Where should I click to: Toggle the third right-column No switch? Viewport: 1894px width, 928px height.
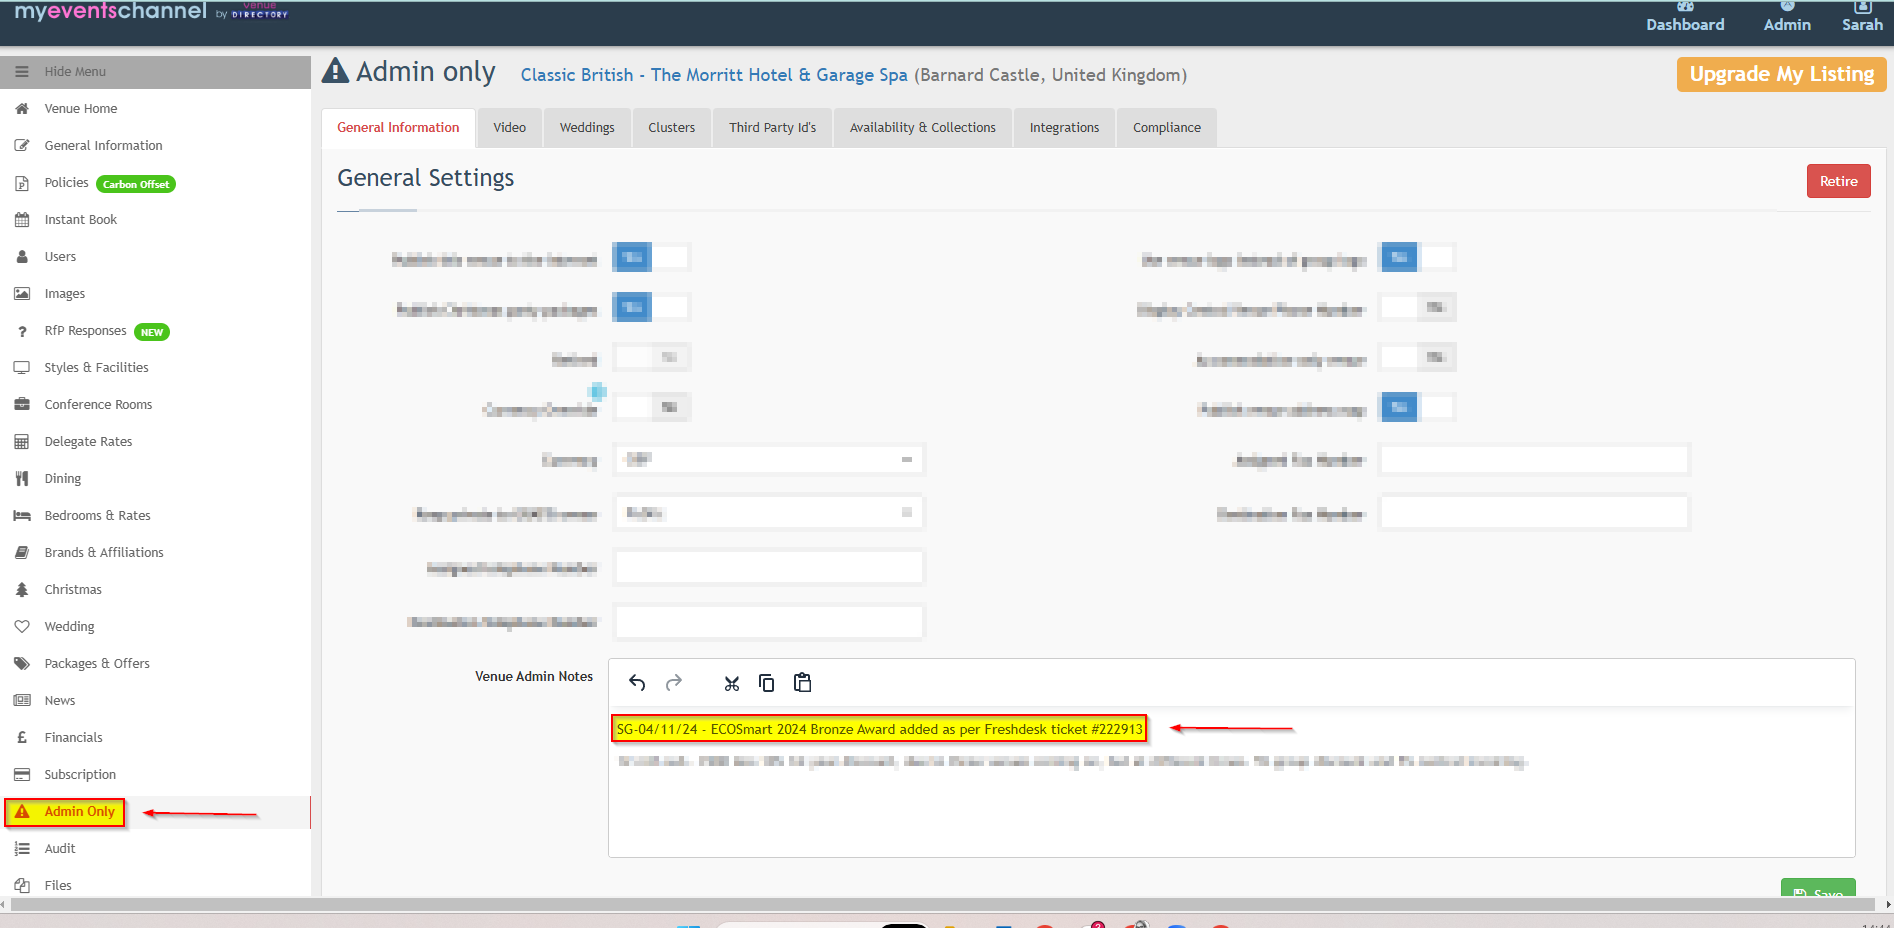point(1417,357)
